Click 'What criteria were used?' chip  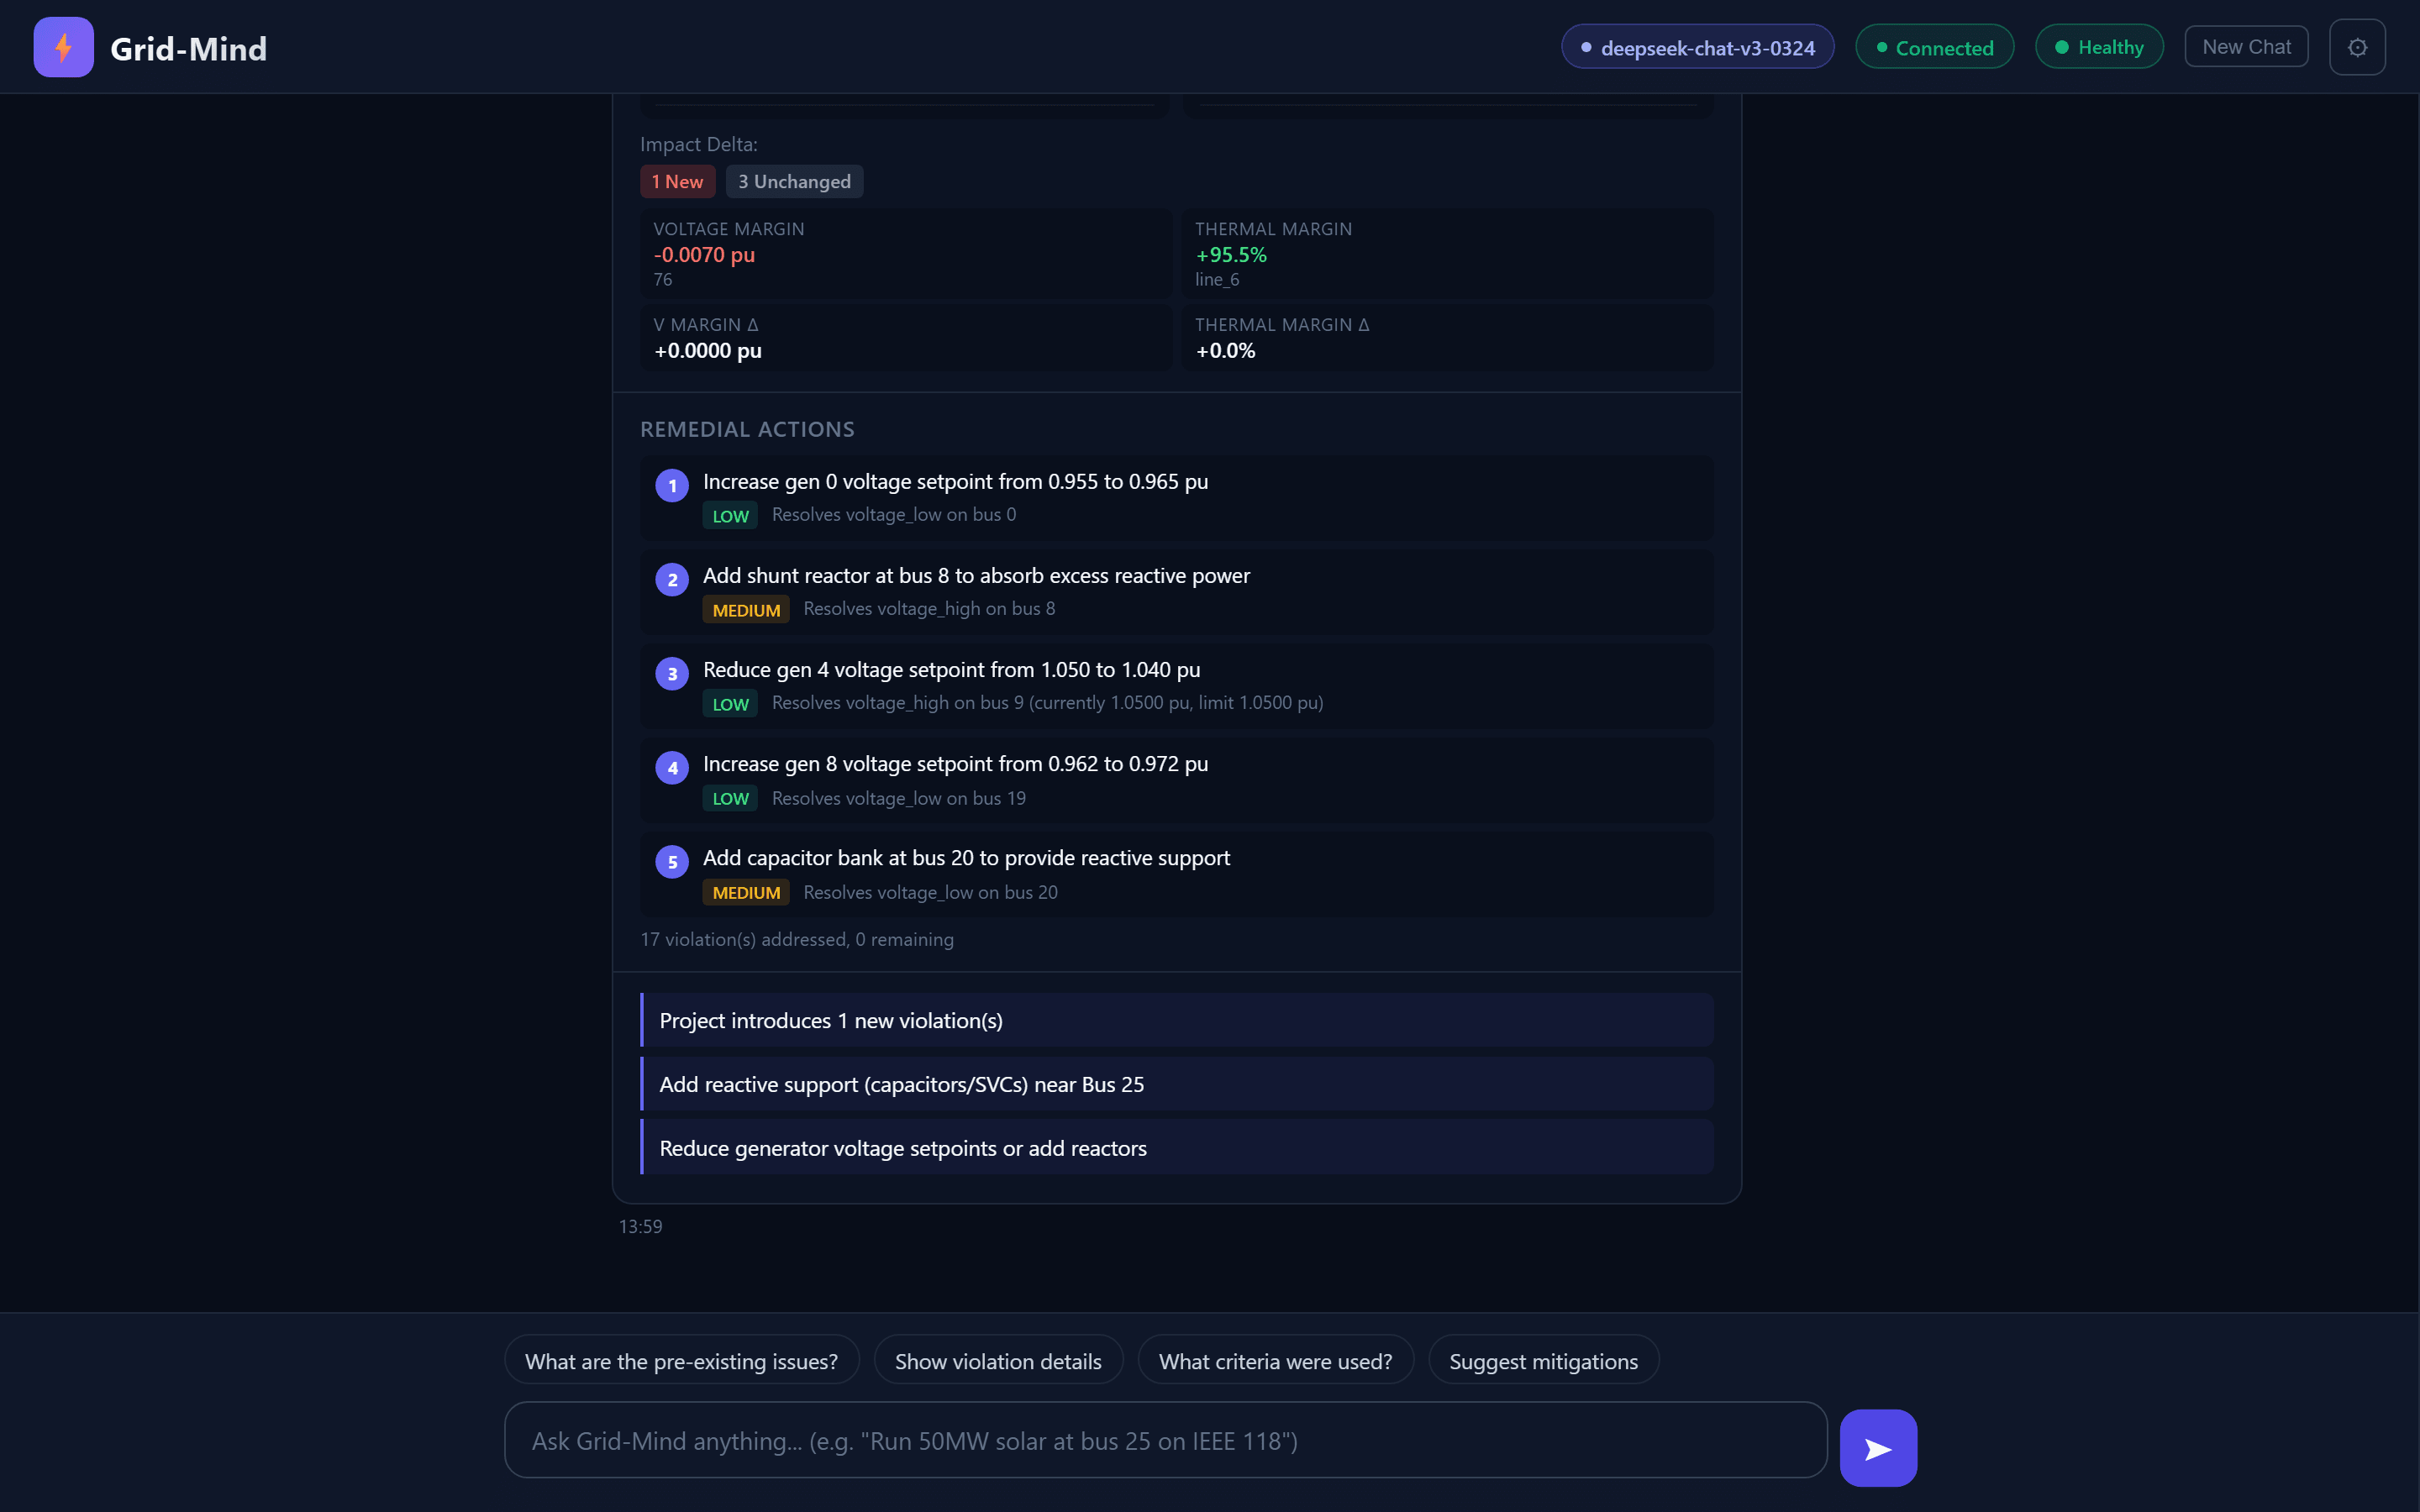1274,1360
